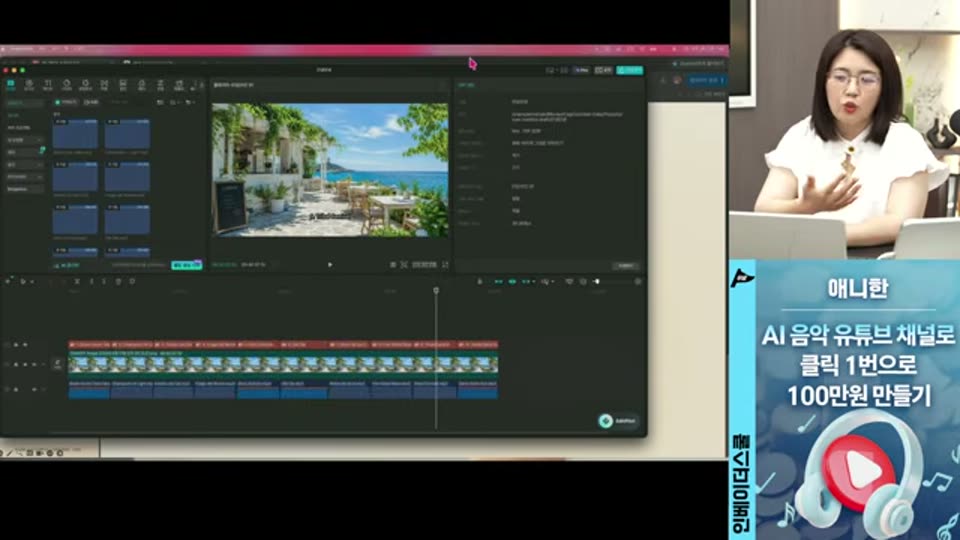Expand the hidden toolbar tabs with the double-arrow

pos(201,84)
